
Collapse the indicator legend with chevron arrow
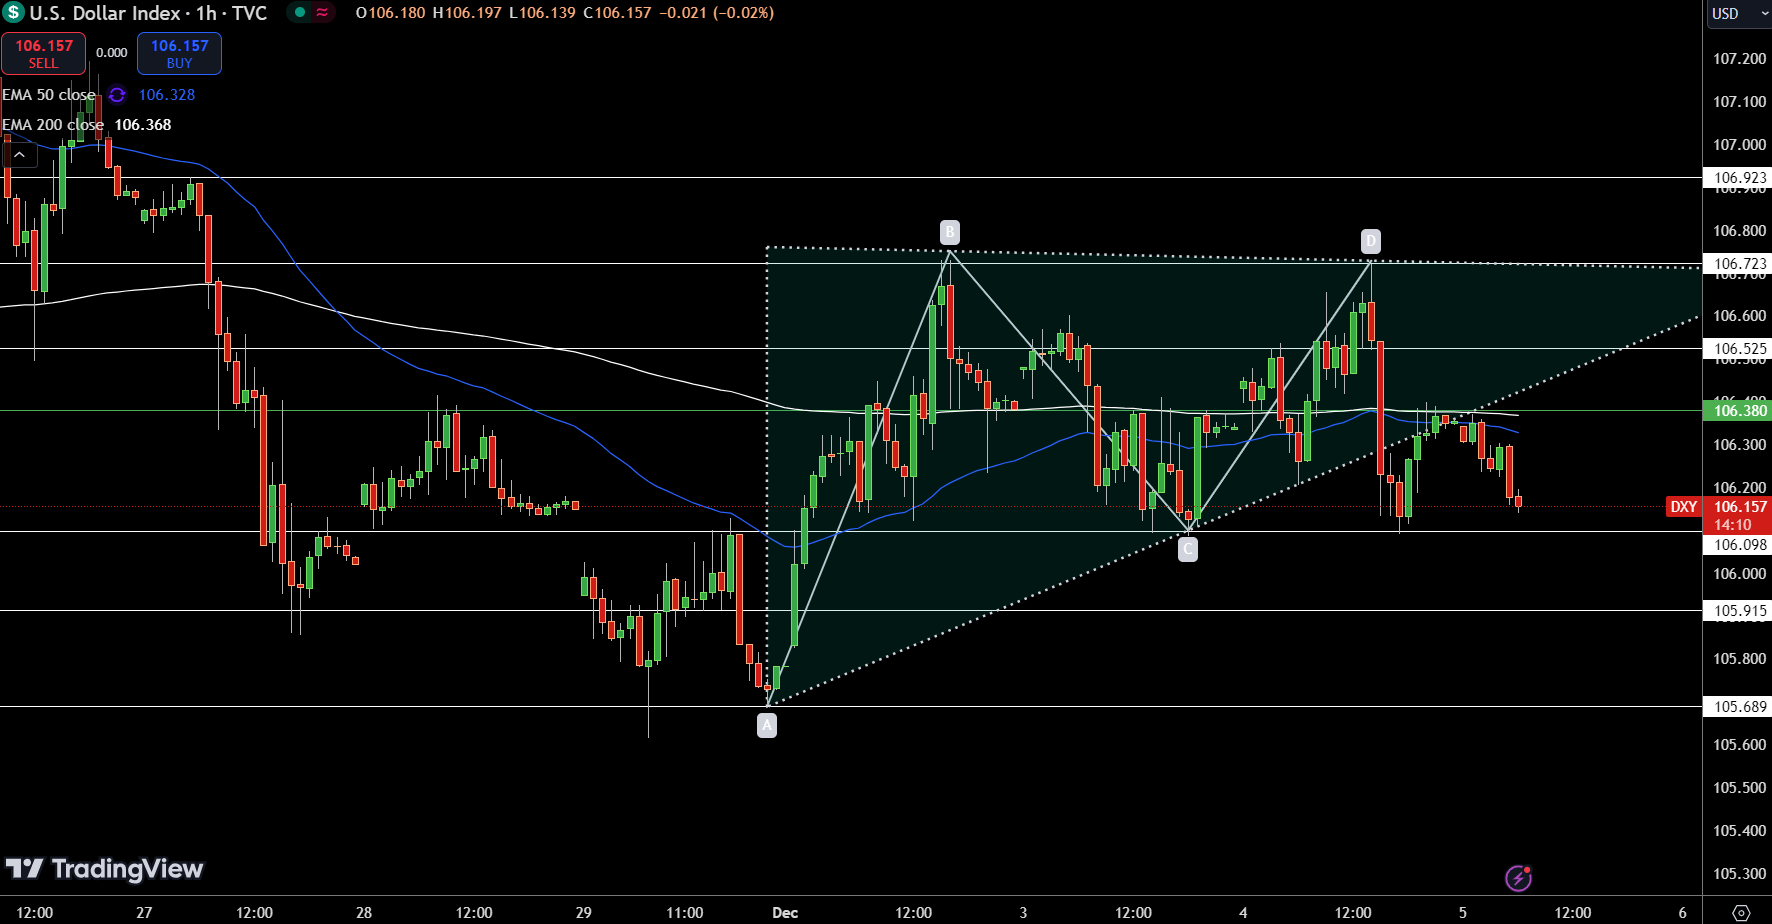point(19,154)
